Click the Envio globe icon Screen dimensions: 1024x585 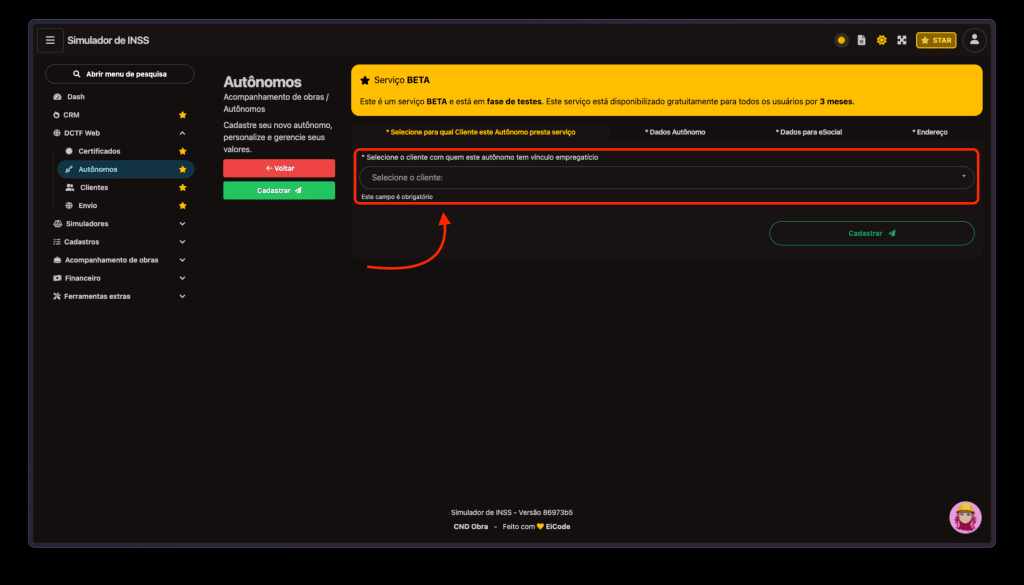[x=69, y=206]
